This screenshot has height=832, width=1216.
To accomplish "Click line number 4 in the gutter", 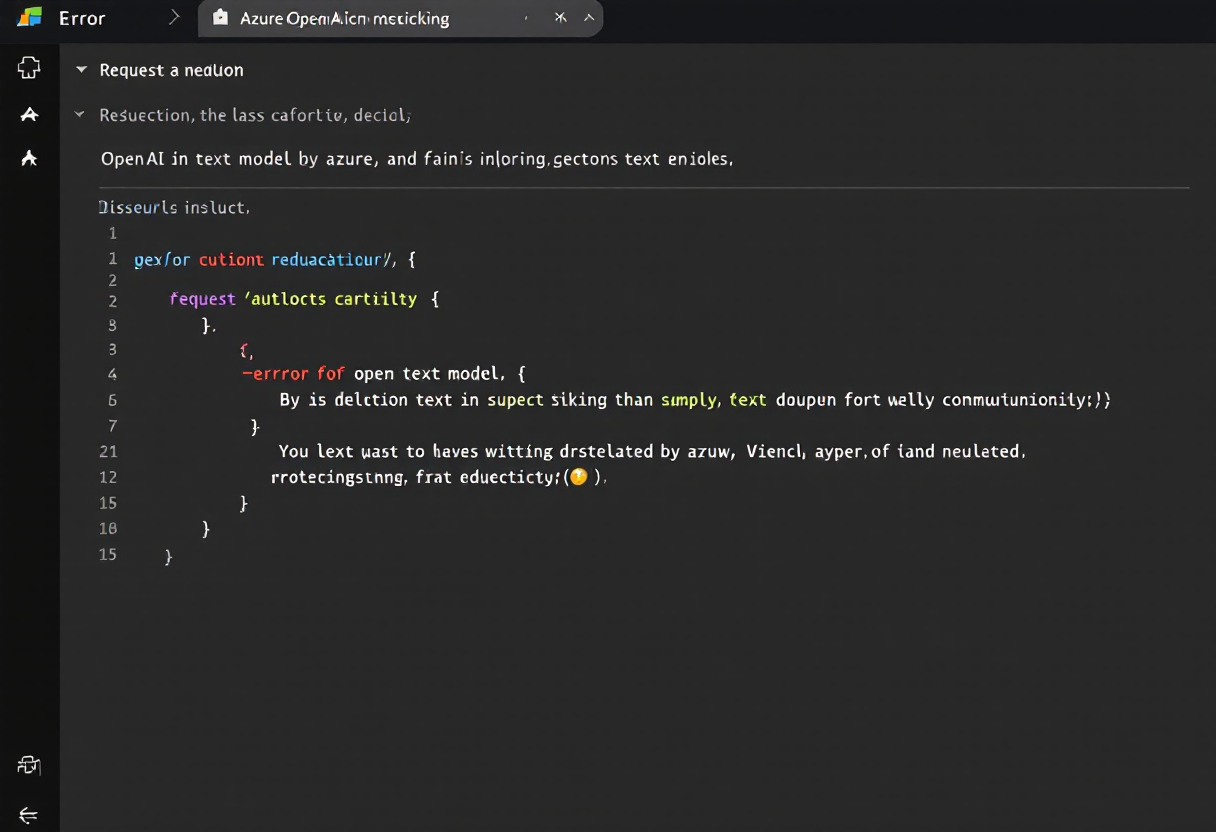I will (112, 374).
